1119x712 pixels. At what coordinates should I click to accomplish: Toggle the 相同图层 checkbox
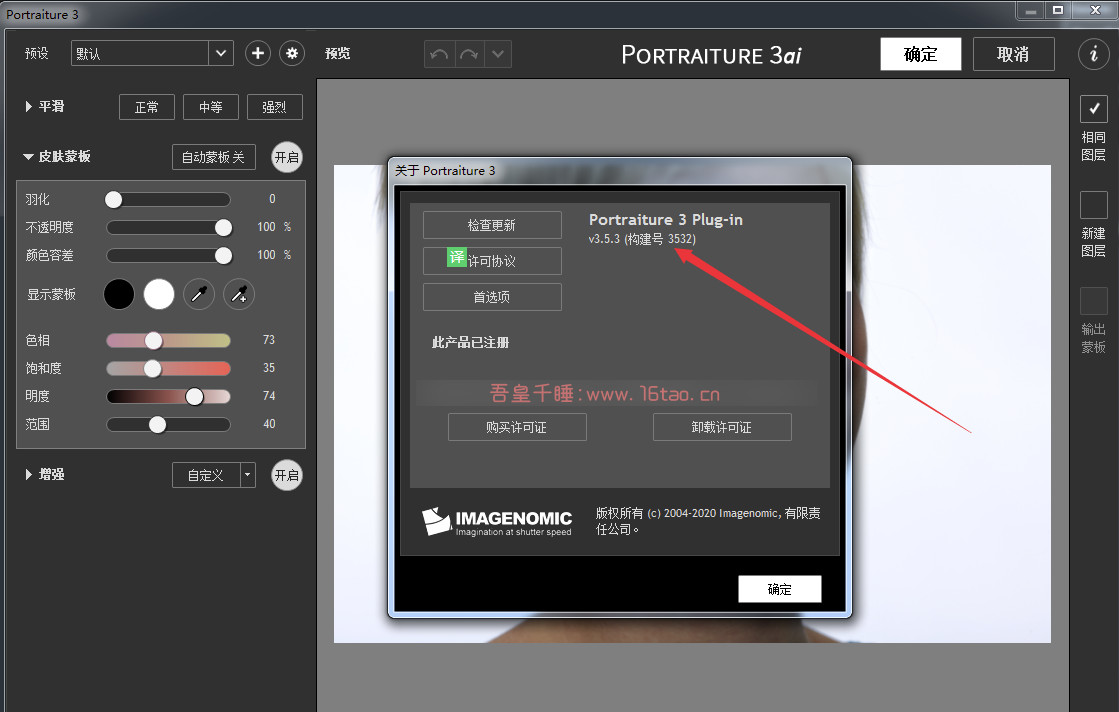pos(1093,108)
